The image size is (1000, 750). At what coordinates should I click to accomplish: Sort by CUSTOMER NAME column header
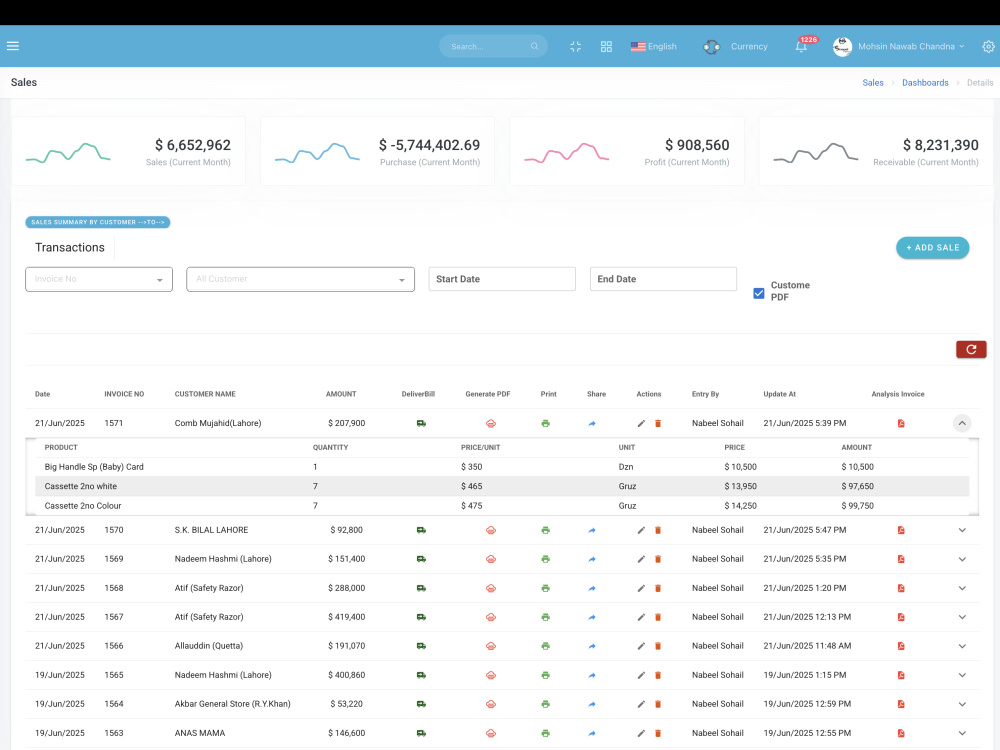pyautogui.click(x=205, y=394)
